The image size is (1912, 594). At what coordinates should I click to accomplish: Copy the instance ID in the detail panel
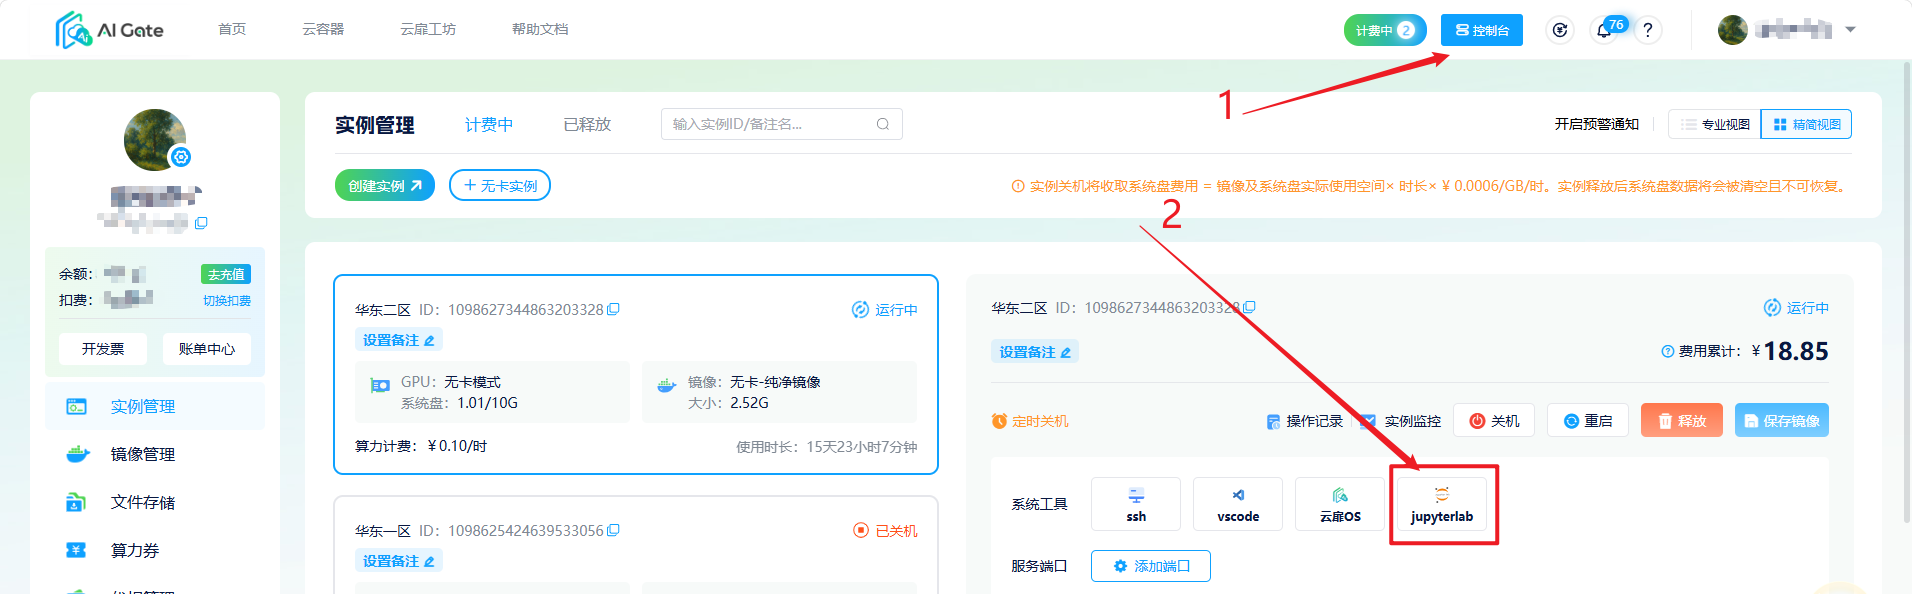tap(1249, 307)
